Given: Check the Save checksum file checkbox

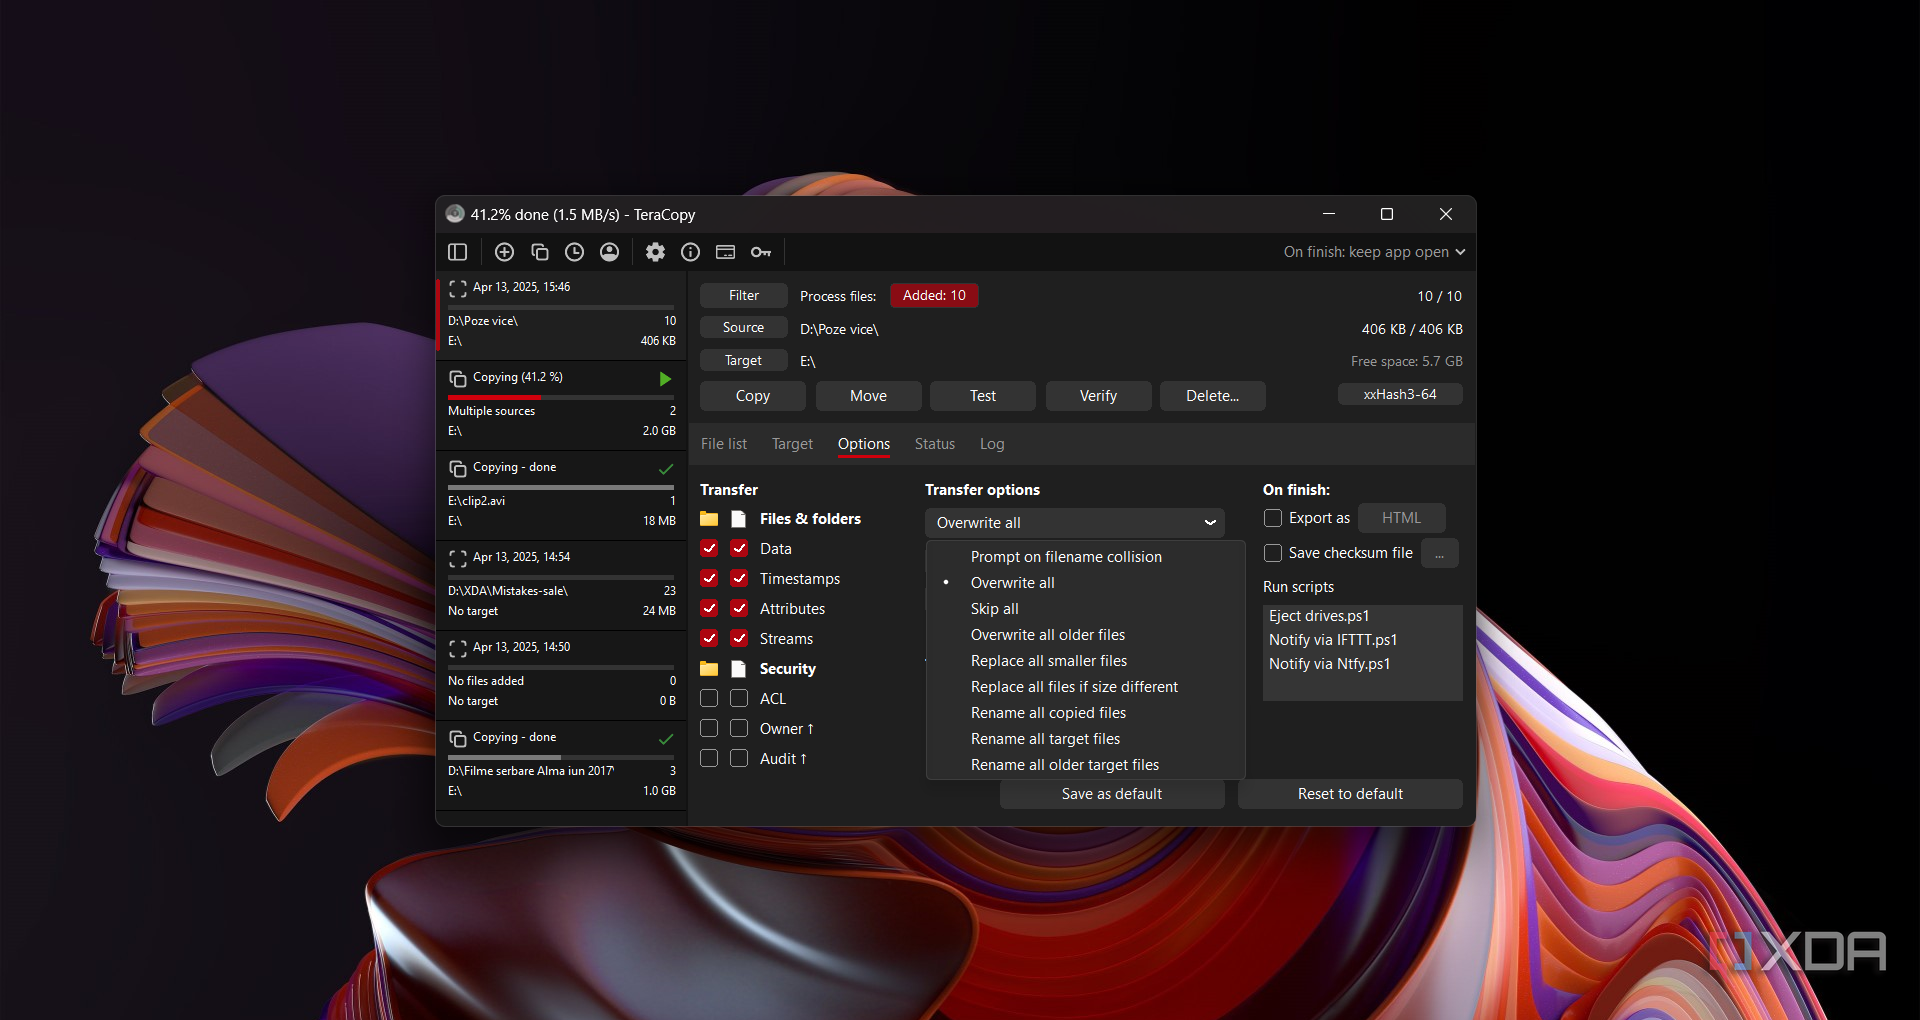Looking at the screenshot, I should (x=1273, y=553).
